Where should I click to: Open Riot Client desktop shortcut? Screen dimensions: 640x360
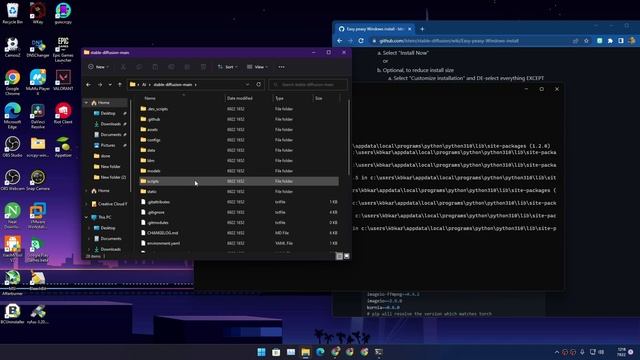(63, 113)
